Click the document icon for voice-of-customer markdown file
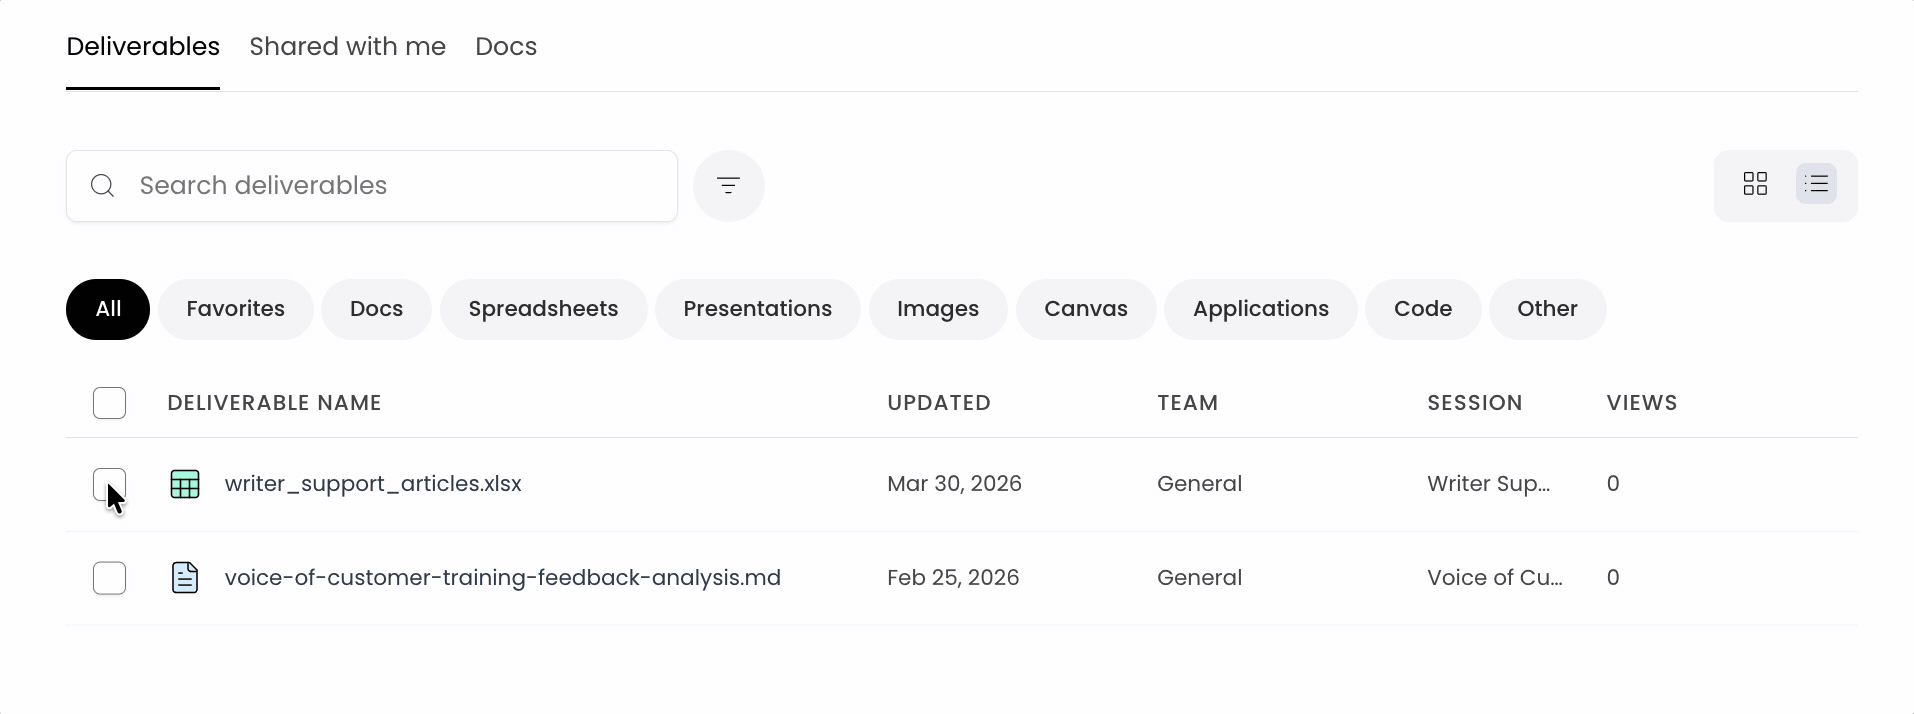 point(185,578)
